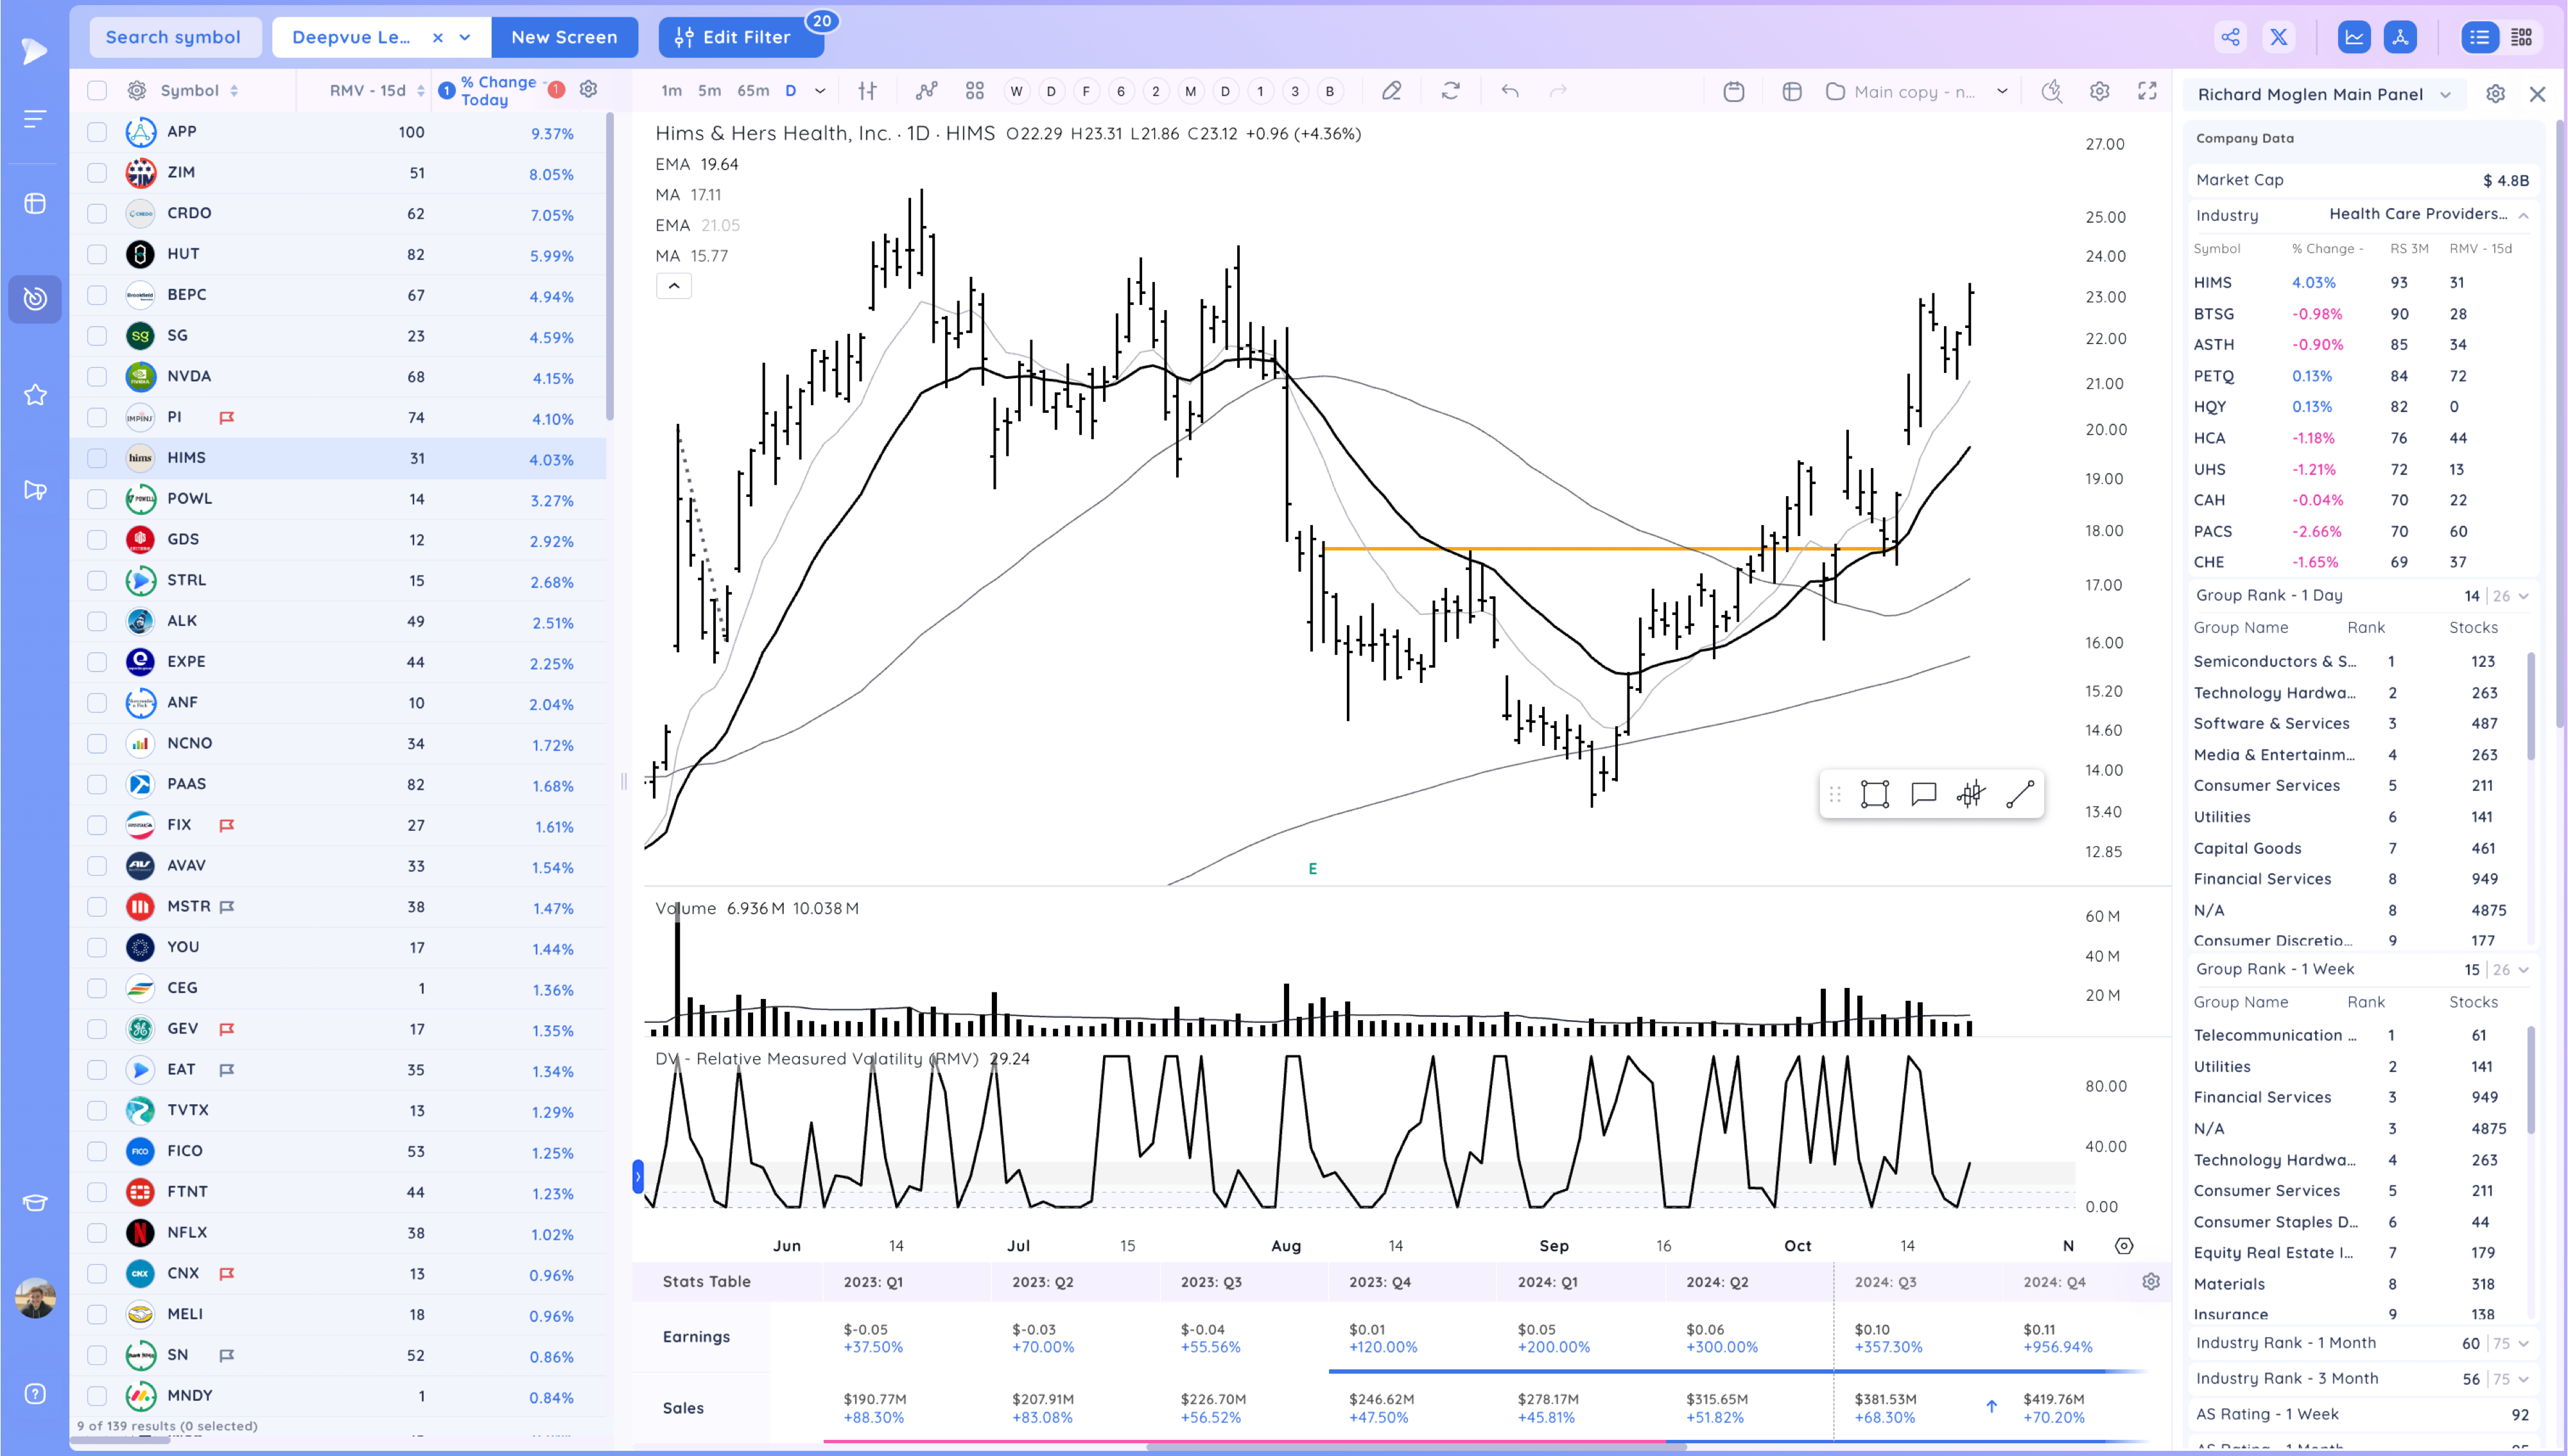Viewport: 2568px width, 1456px height.
Task: Expand the Group Rank - 1 Week section
Action: coord(2523,969)
